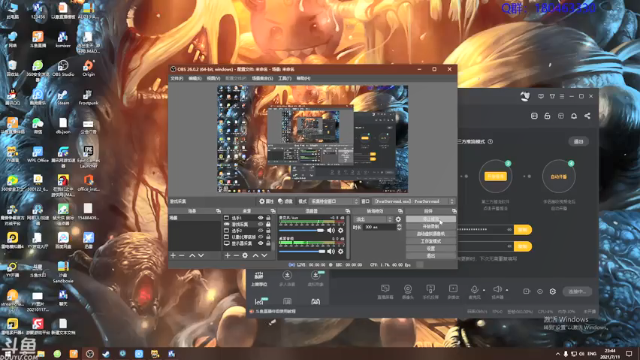Viewport: 640px width, 360px height.
Task: Click the start recording button in Controls
Action: 431,227
